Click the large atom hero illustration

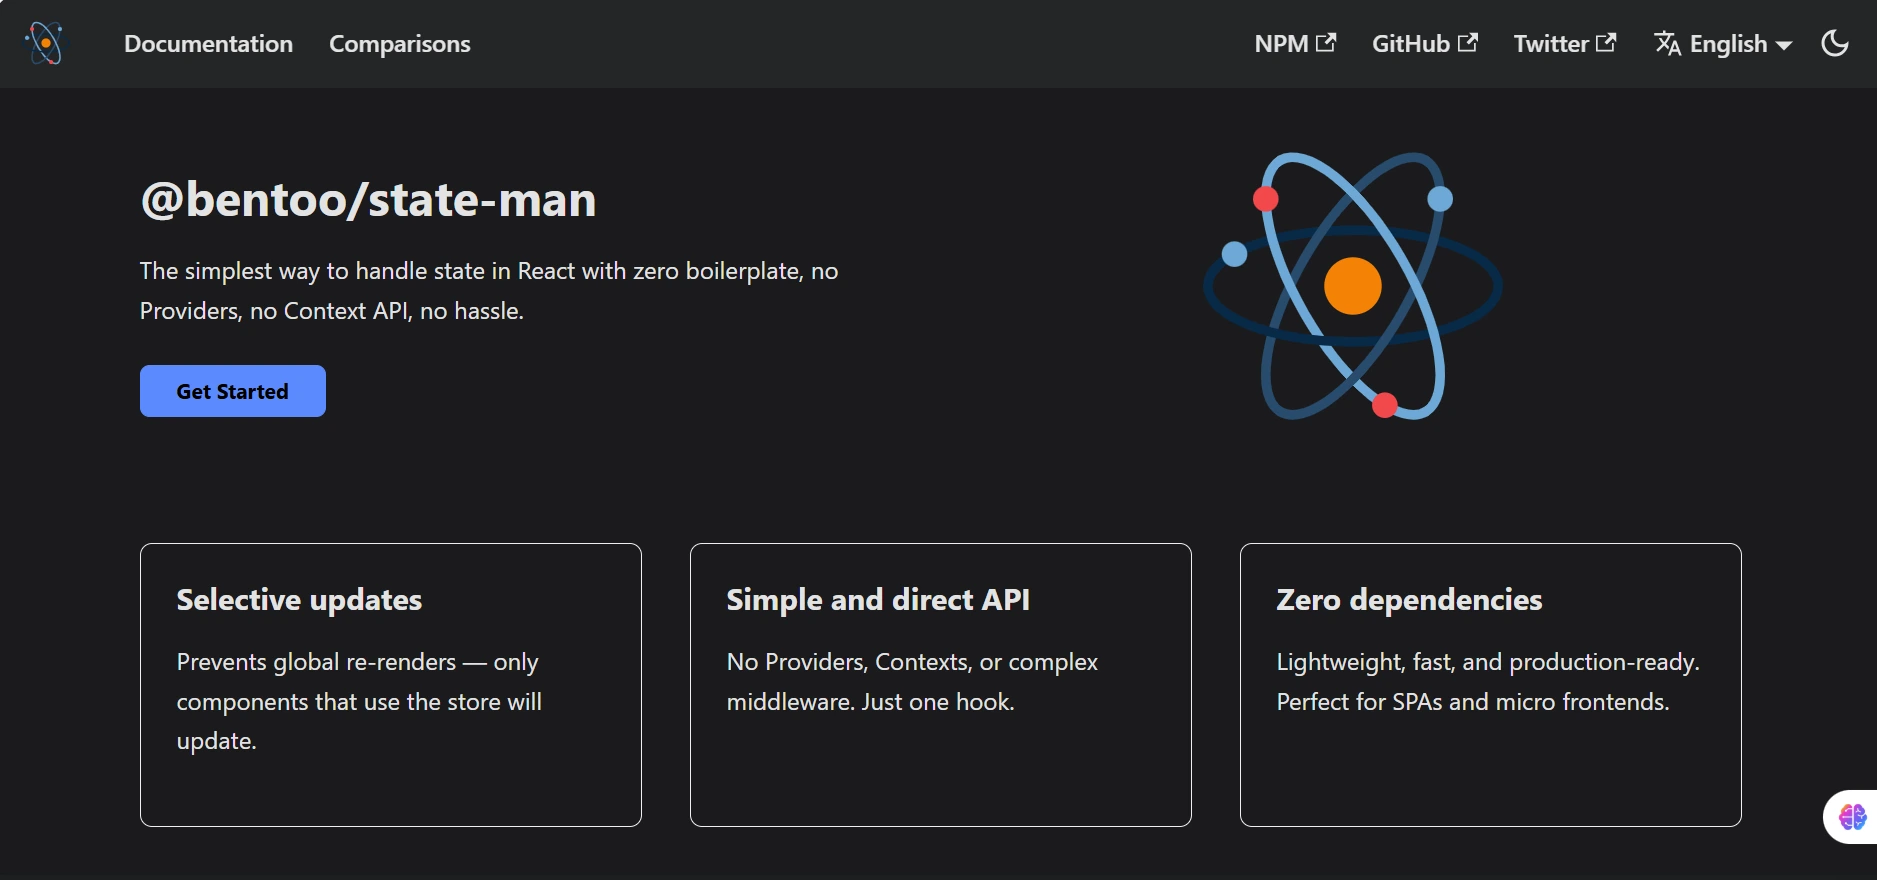(1353, 286)
